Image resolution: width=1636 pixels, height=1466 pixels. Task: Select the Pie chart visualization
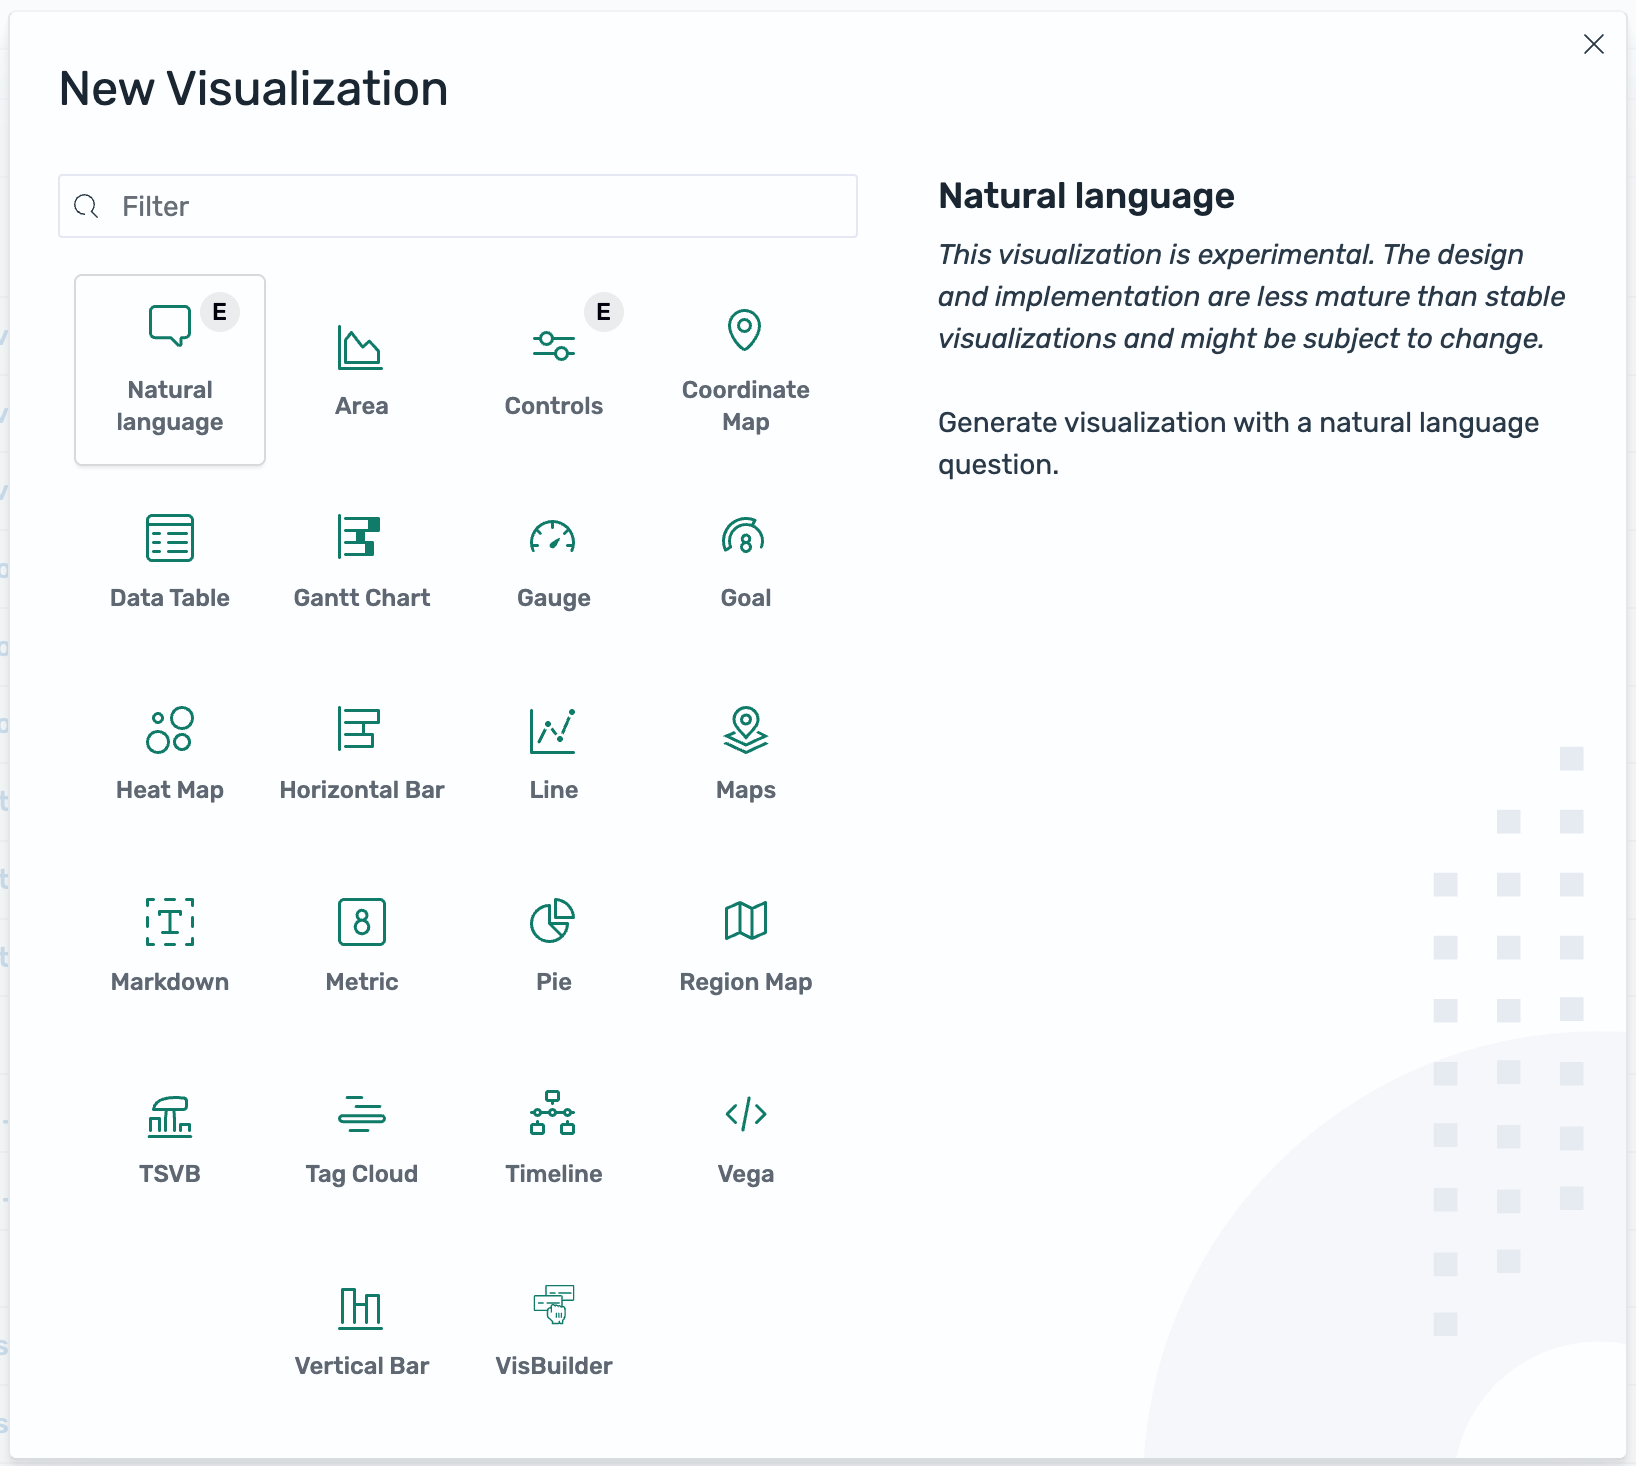553,944
